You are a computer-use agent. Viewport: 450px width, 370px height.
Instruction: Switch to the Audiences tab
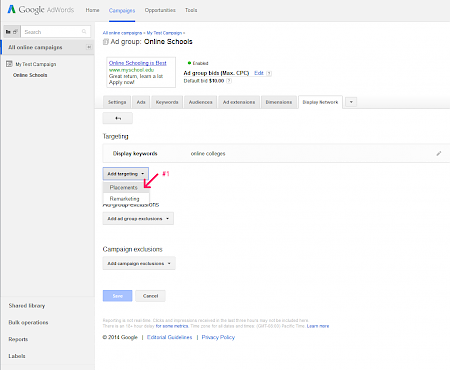point(201,102)
